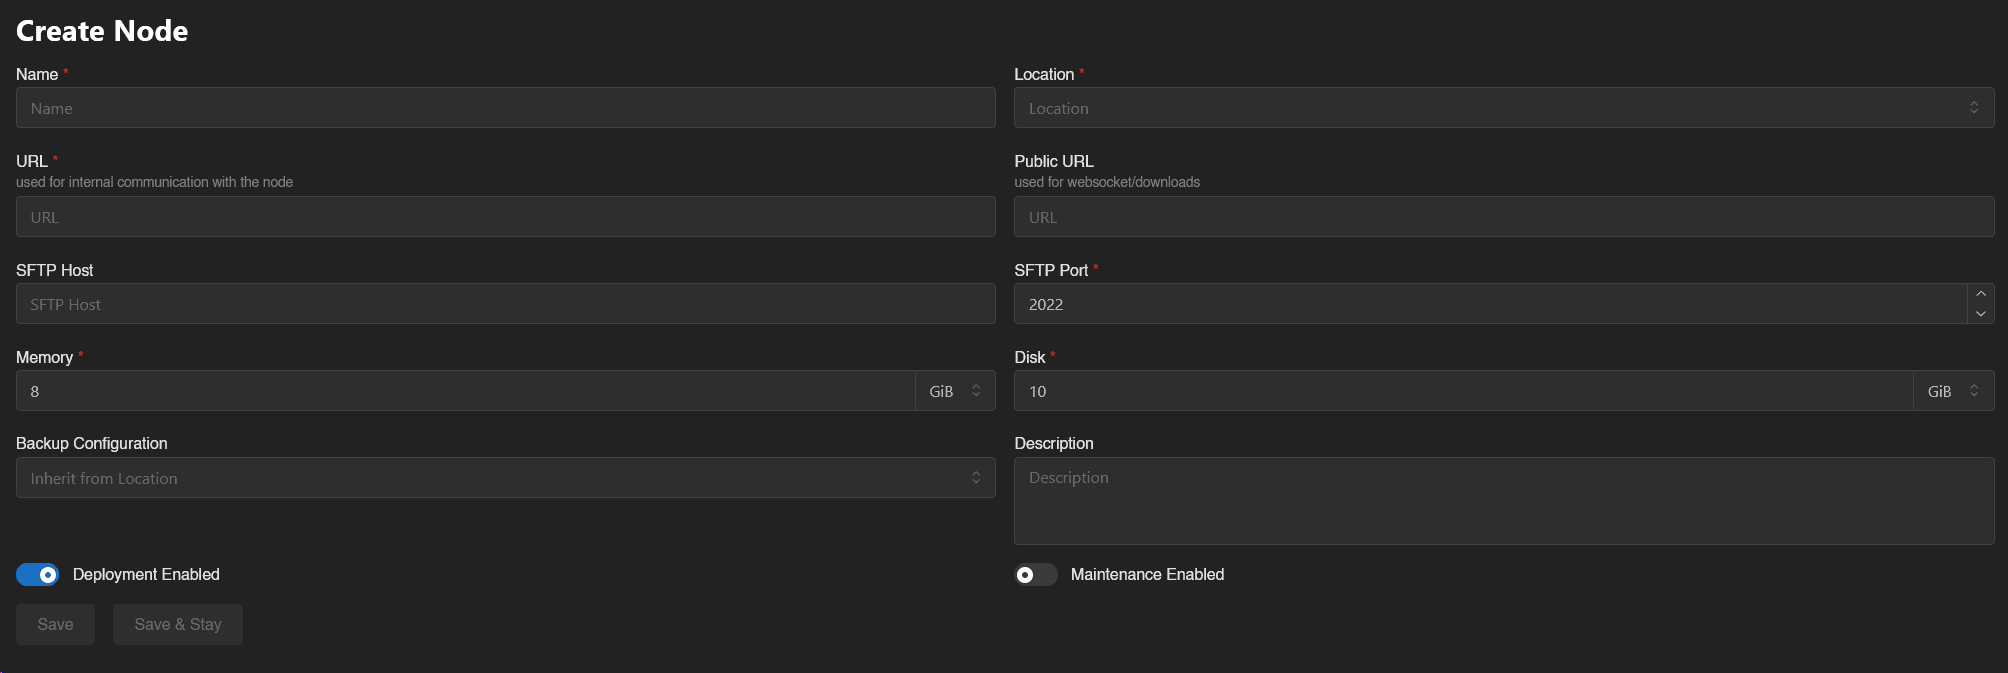Click the Save button
The image size is (2008, 673).
point(55,624)
